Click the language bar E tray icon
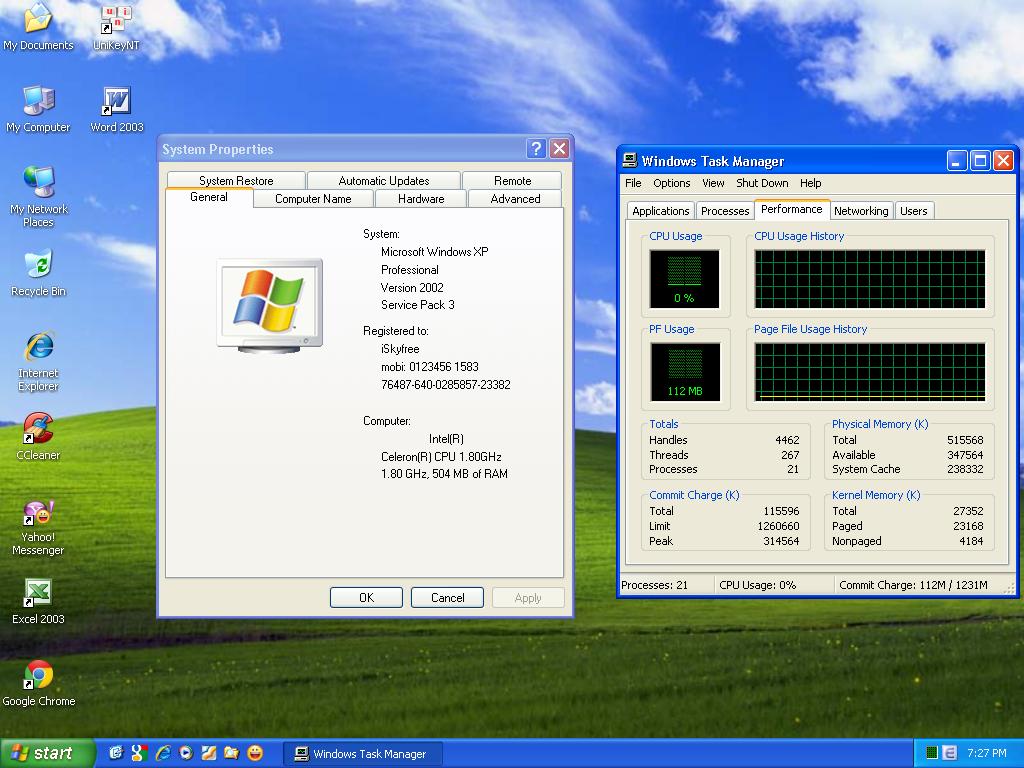The image size is (1024, 768). tap(950, 753)
